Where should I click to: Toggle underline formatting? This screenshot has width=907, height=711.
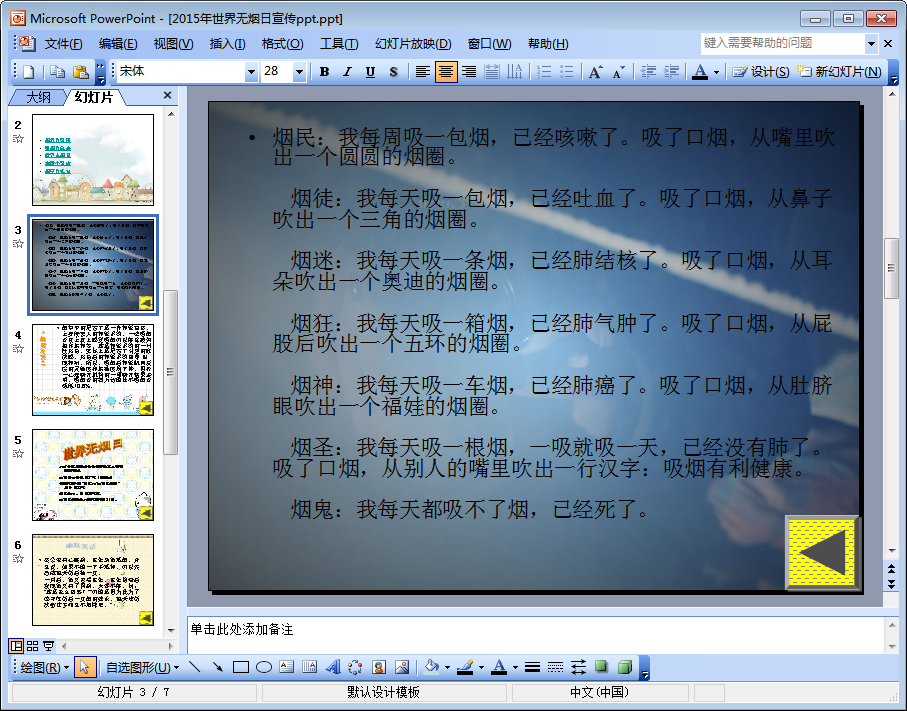(x=370, y=72)
